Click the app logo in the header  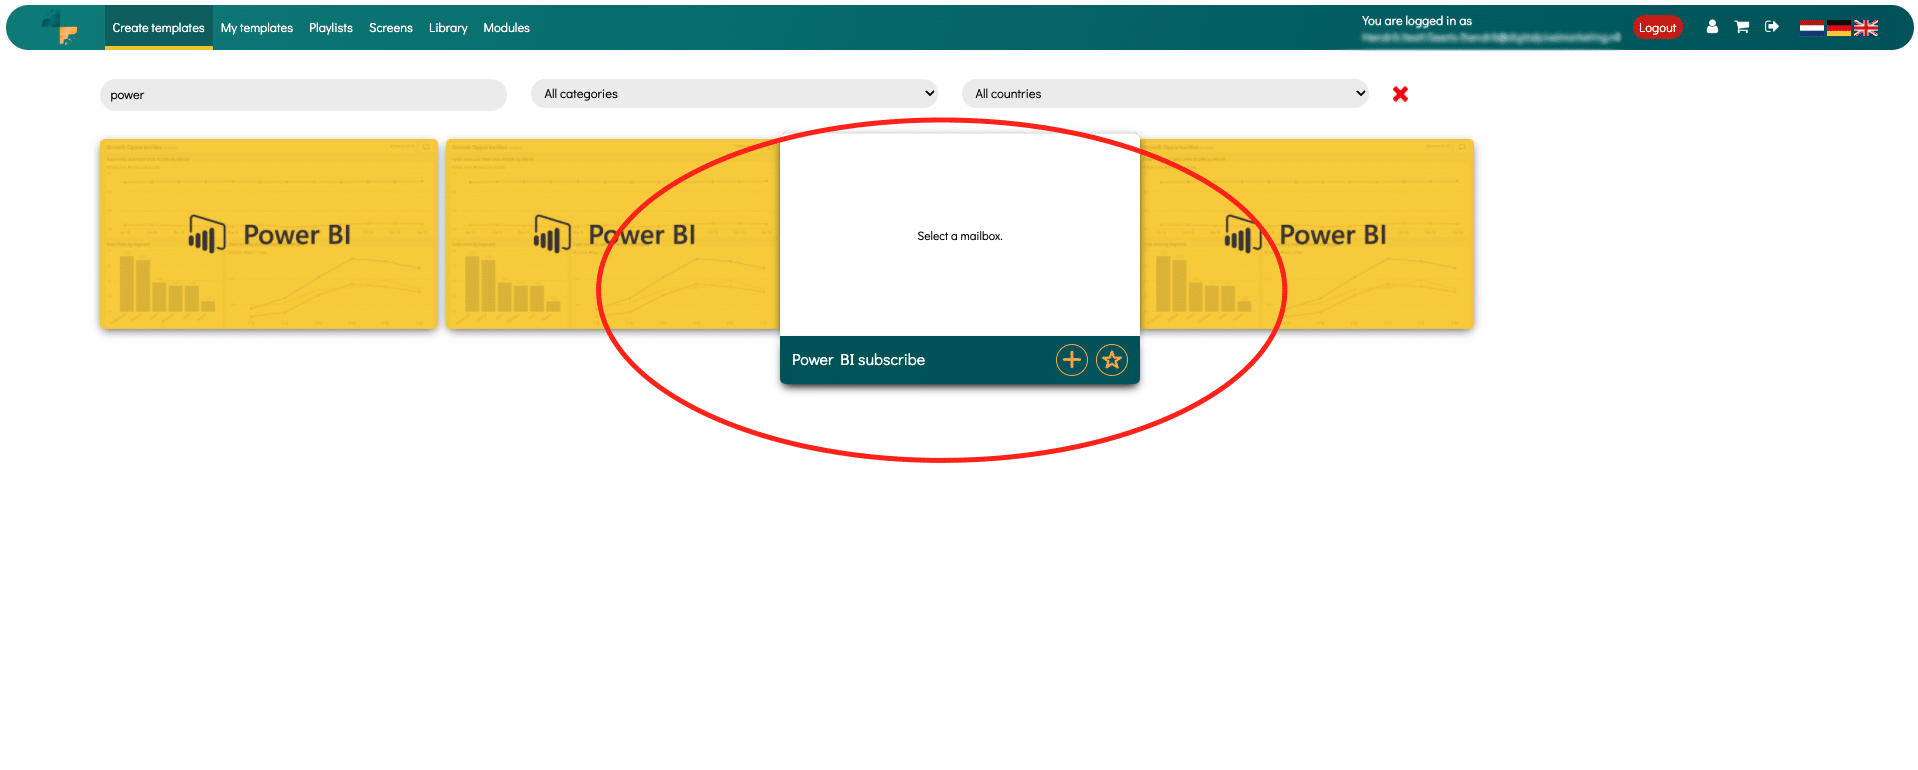[61, 28]
